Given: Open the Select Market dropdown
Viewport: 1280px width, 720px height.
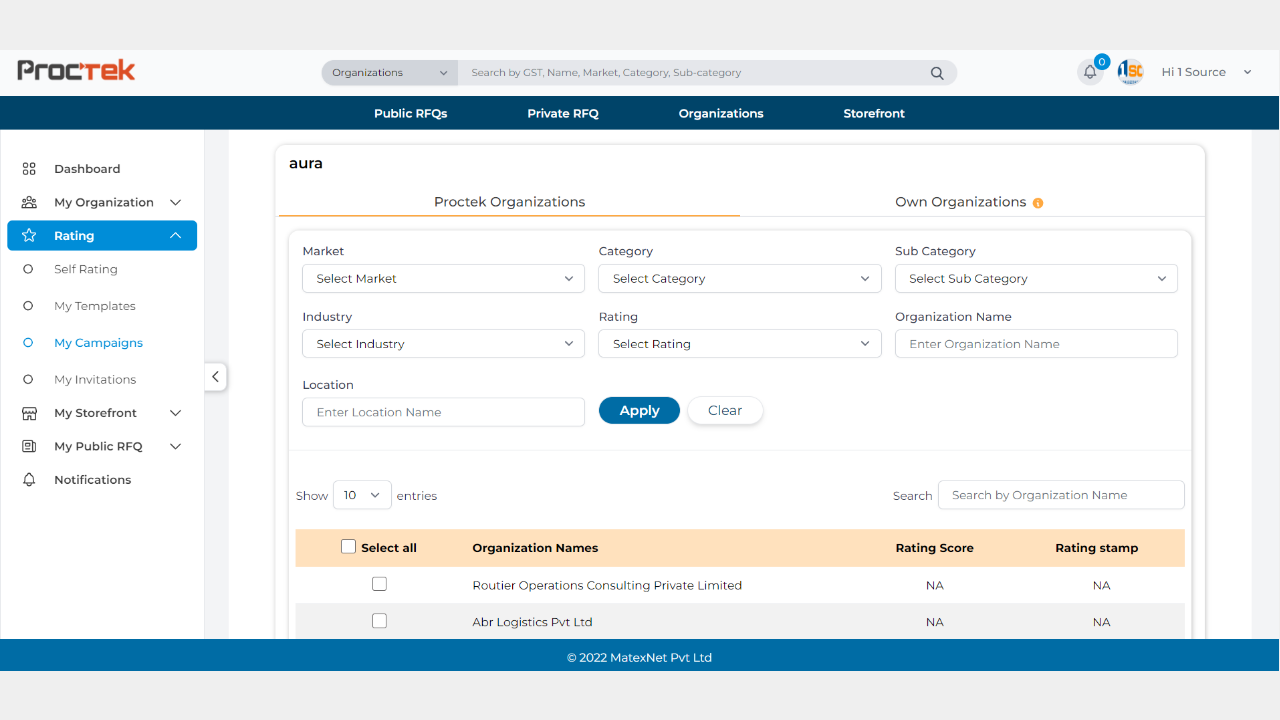Looking at the screenshot, I should pos(443,279).
